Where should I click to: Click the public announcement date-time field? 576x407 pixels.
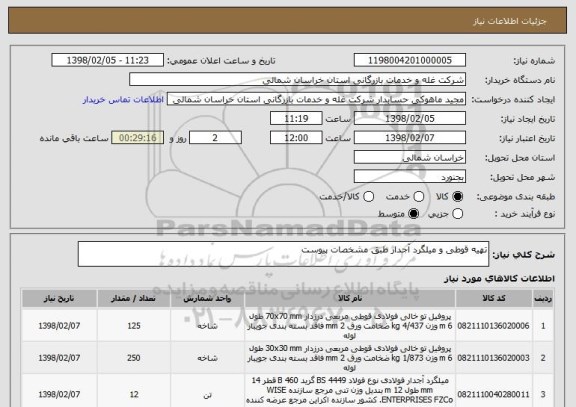coord(108,60)
